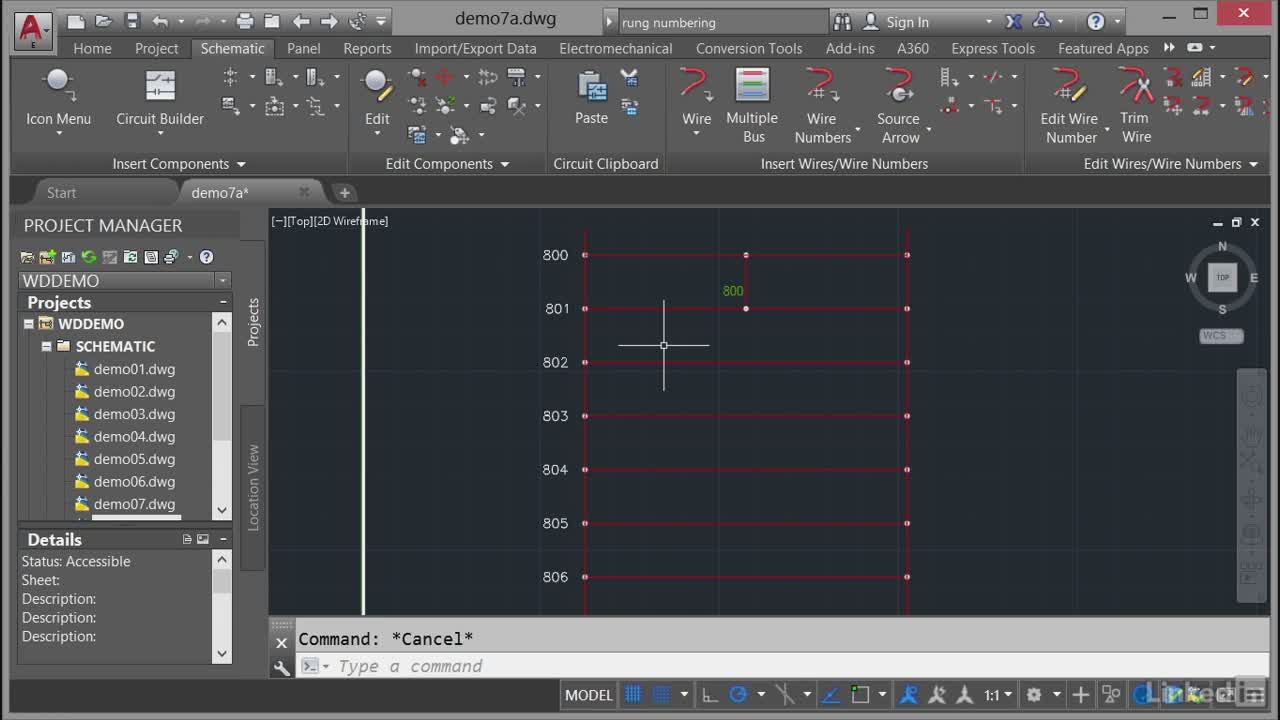The width and height of the screenshot is (1280, 720).
Task: Open the Sign In dropdown arrow
Action: click(x=989, y=22)
